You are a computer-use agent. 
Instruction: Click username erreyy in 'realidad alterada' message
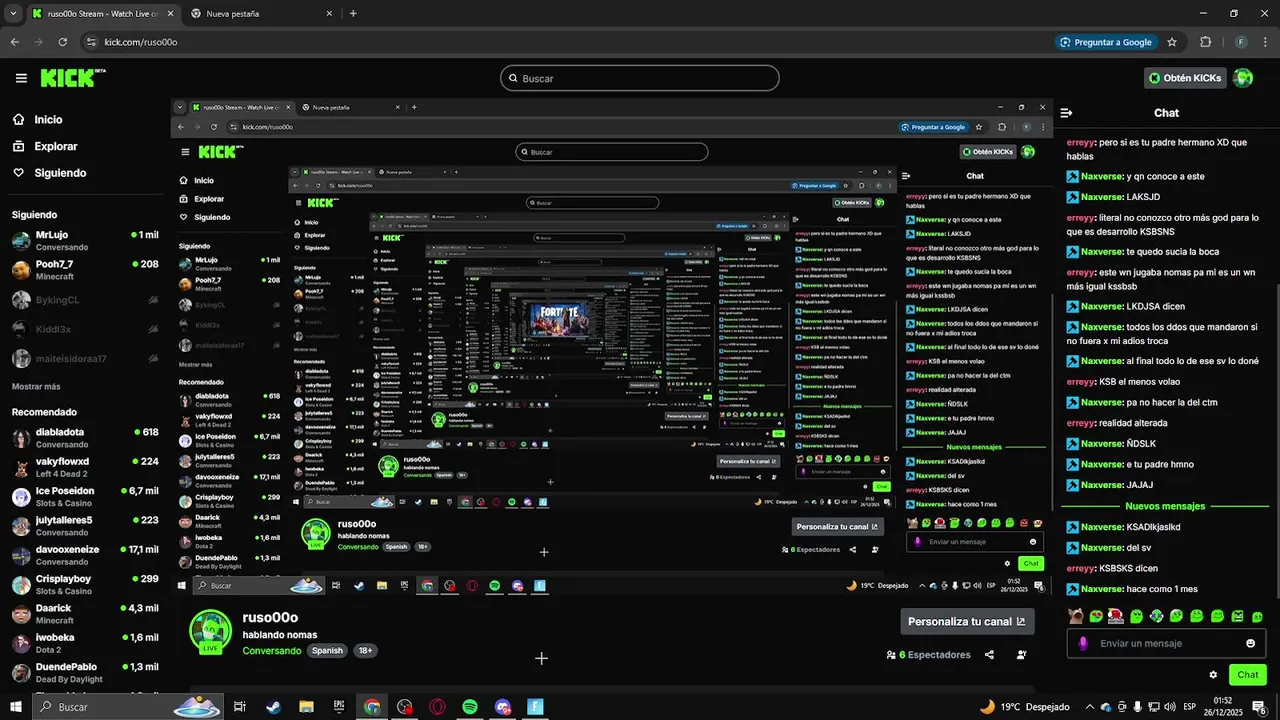click(1081, 423)
